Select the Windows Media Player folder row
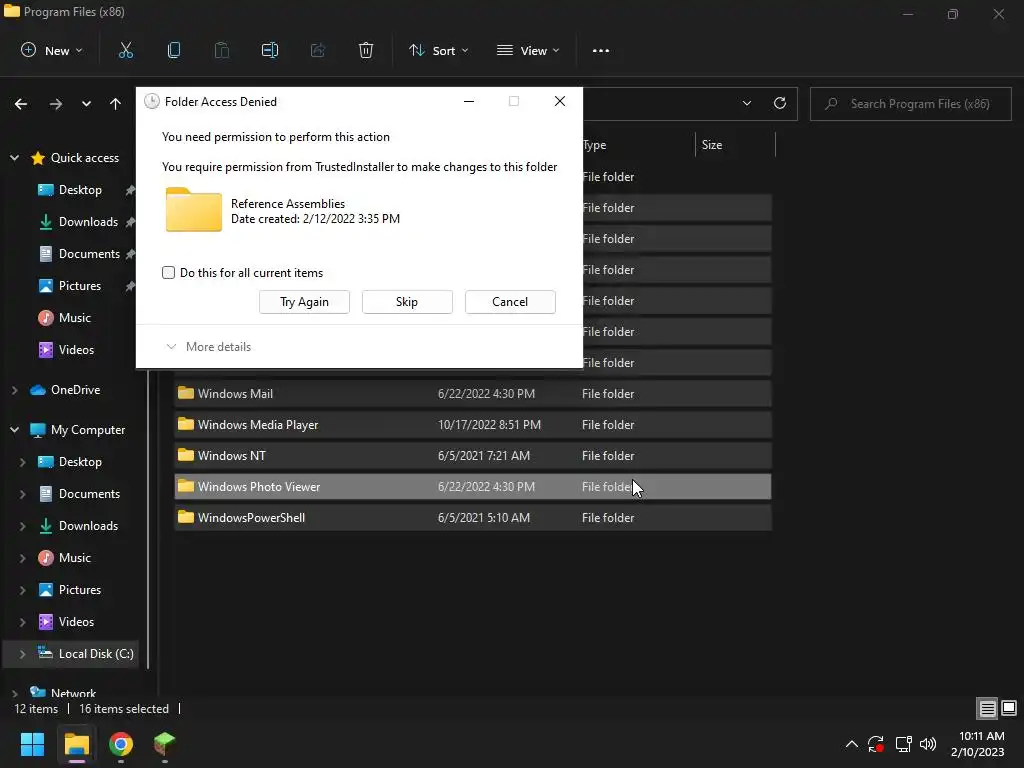The width and height of the screenshot is (1024, 768). click(473, 424)
